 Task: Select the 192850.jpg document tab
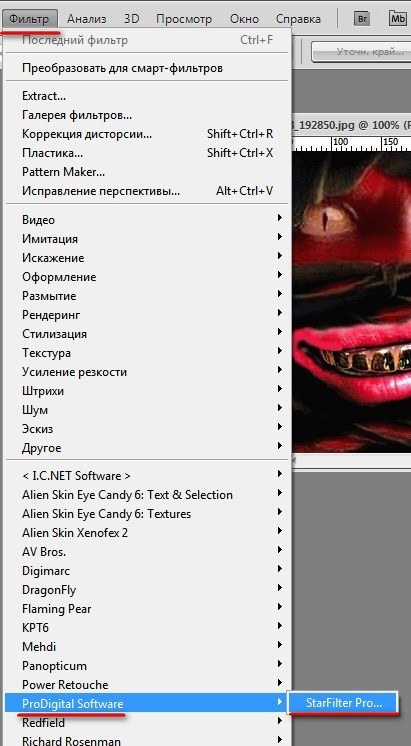[x=352, y=126]
